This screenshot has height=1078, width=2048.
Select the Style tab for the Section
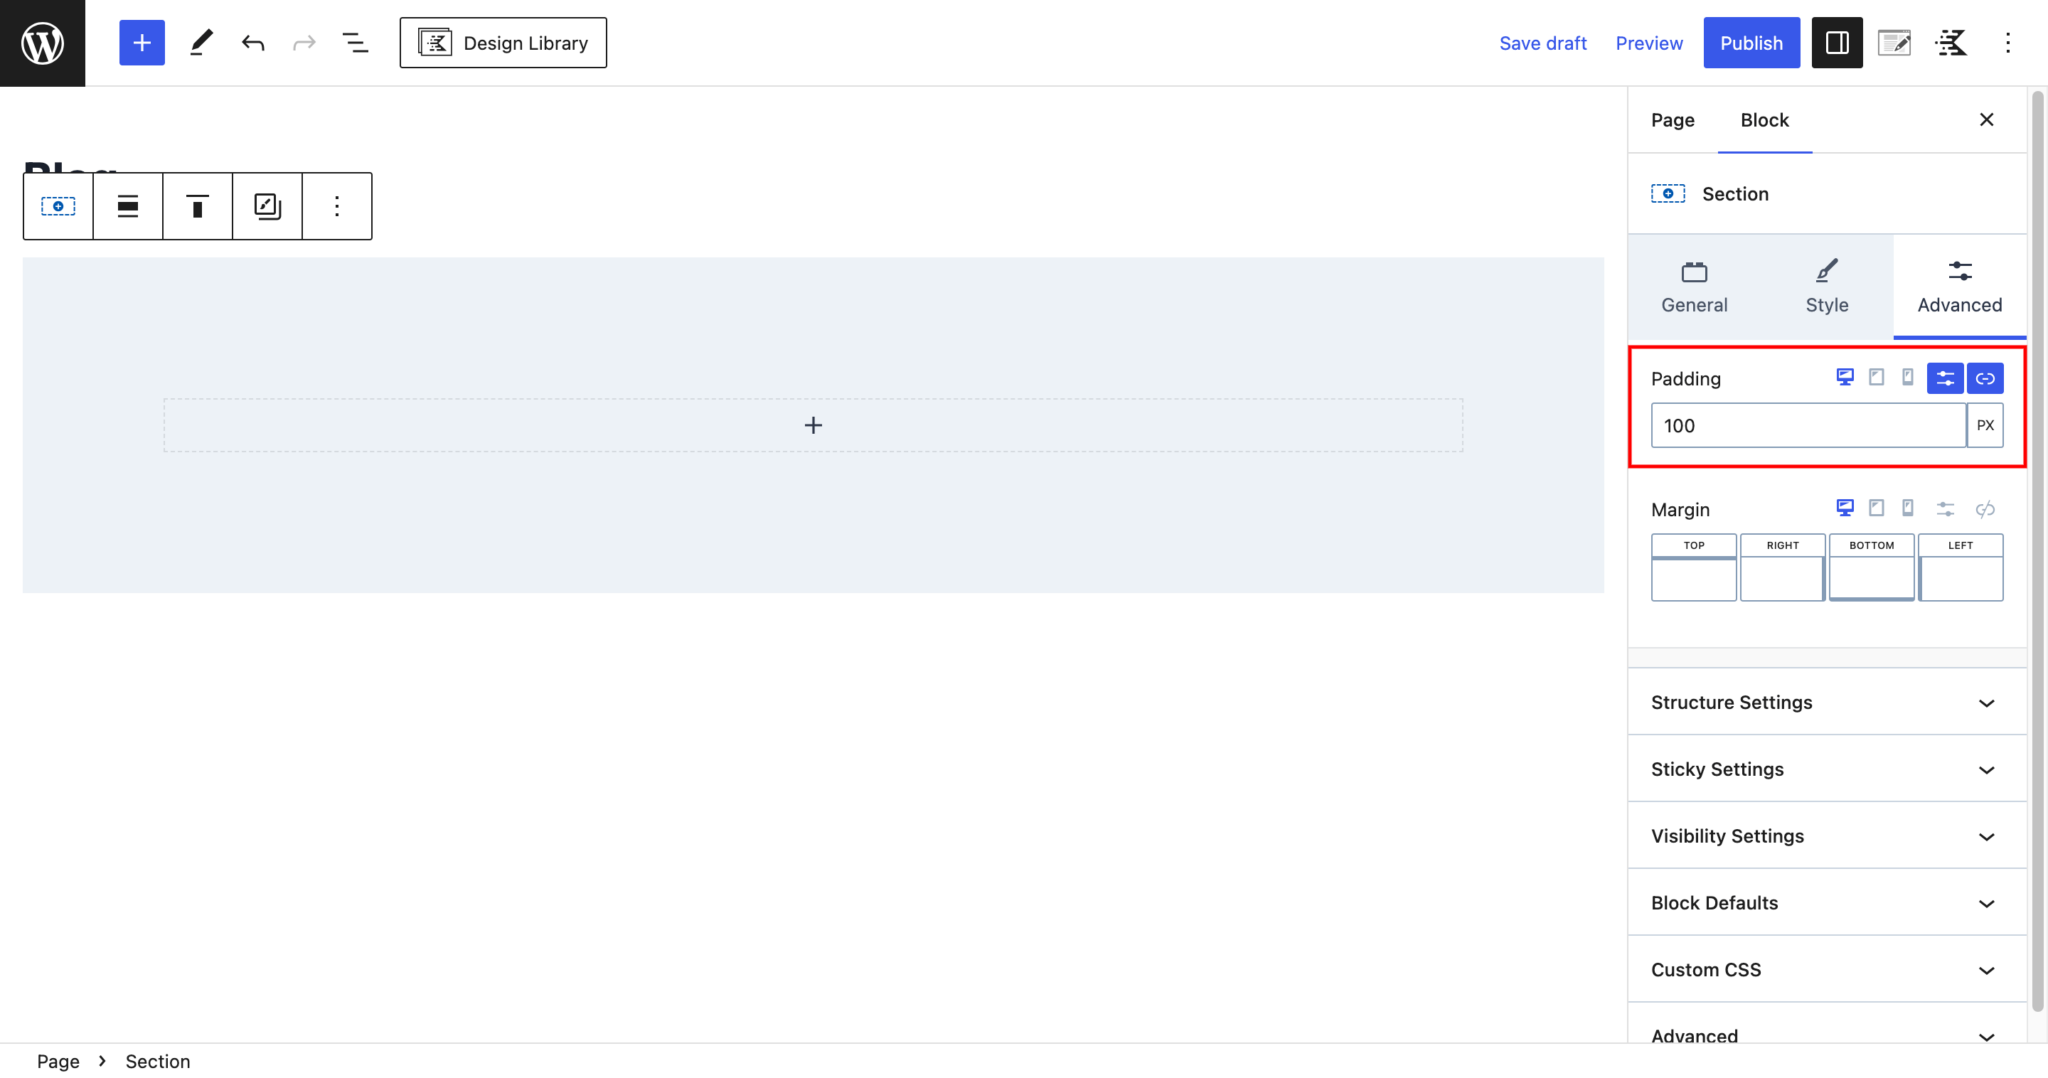(1825, 286)
